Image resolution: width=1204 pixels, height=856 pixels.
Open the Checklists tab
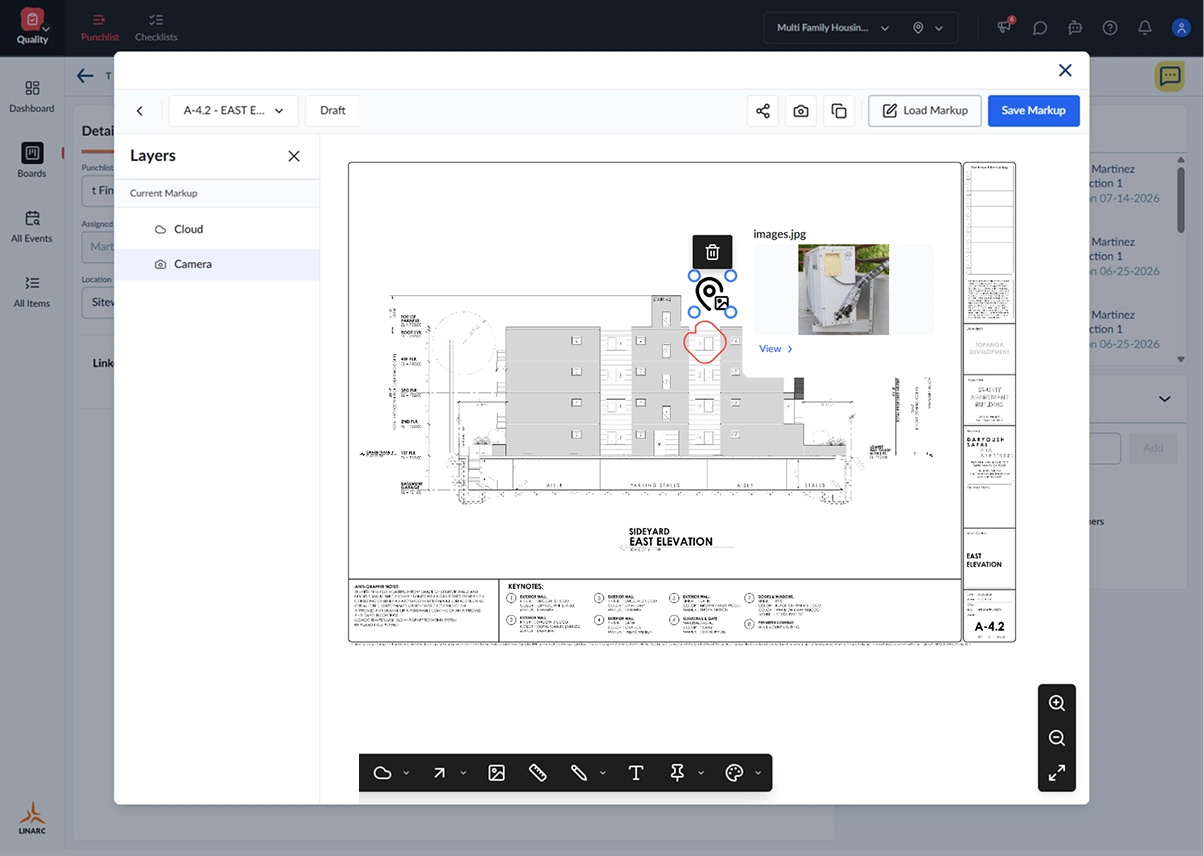pyautogui.click(x=156, y=27)
